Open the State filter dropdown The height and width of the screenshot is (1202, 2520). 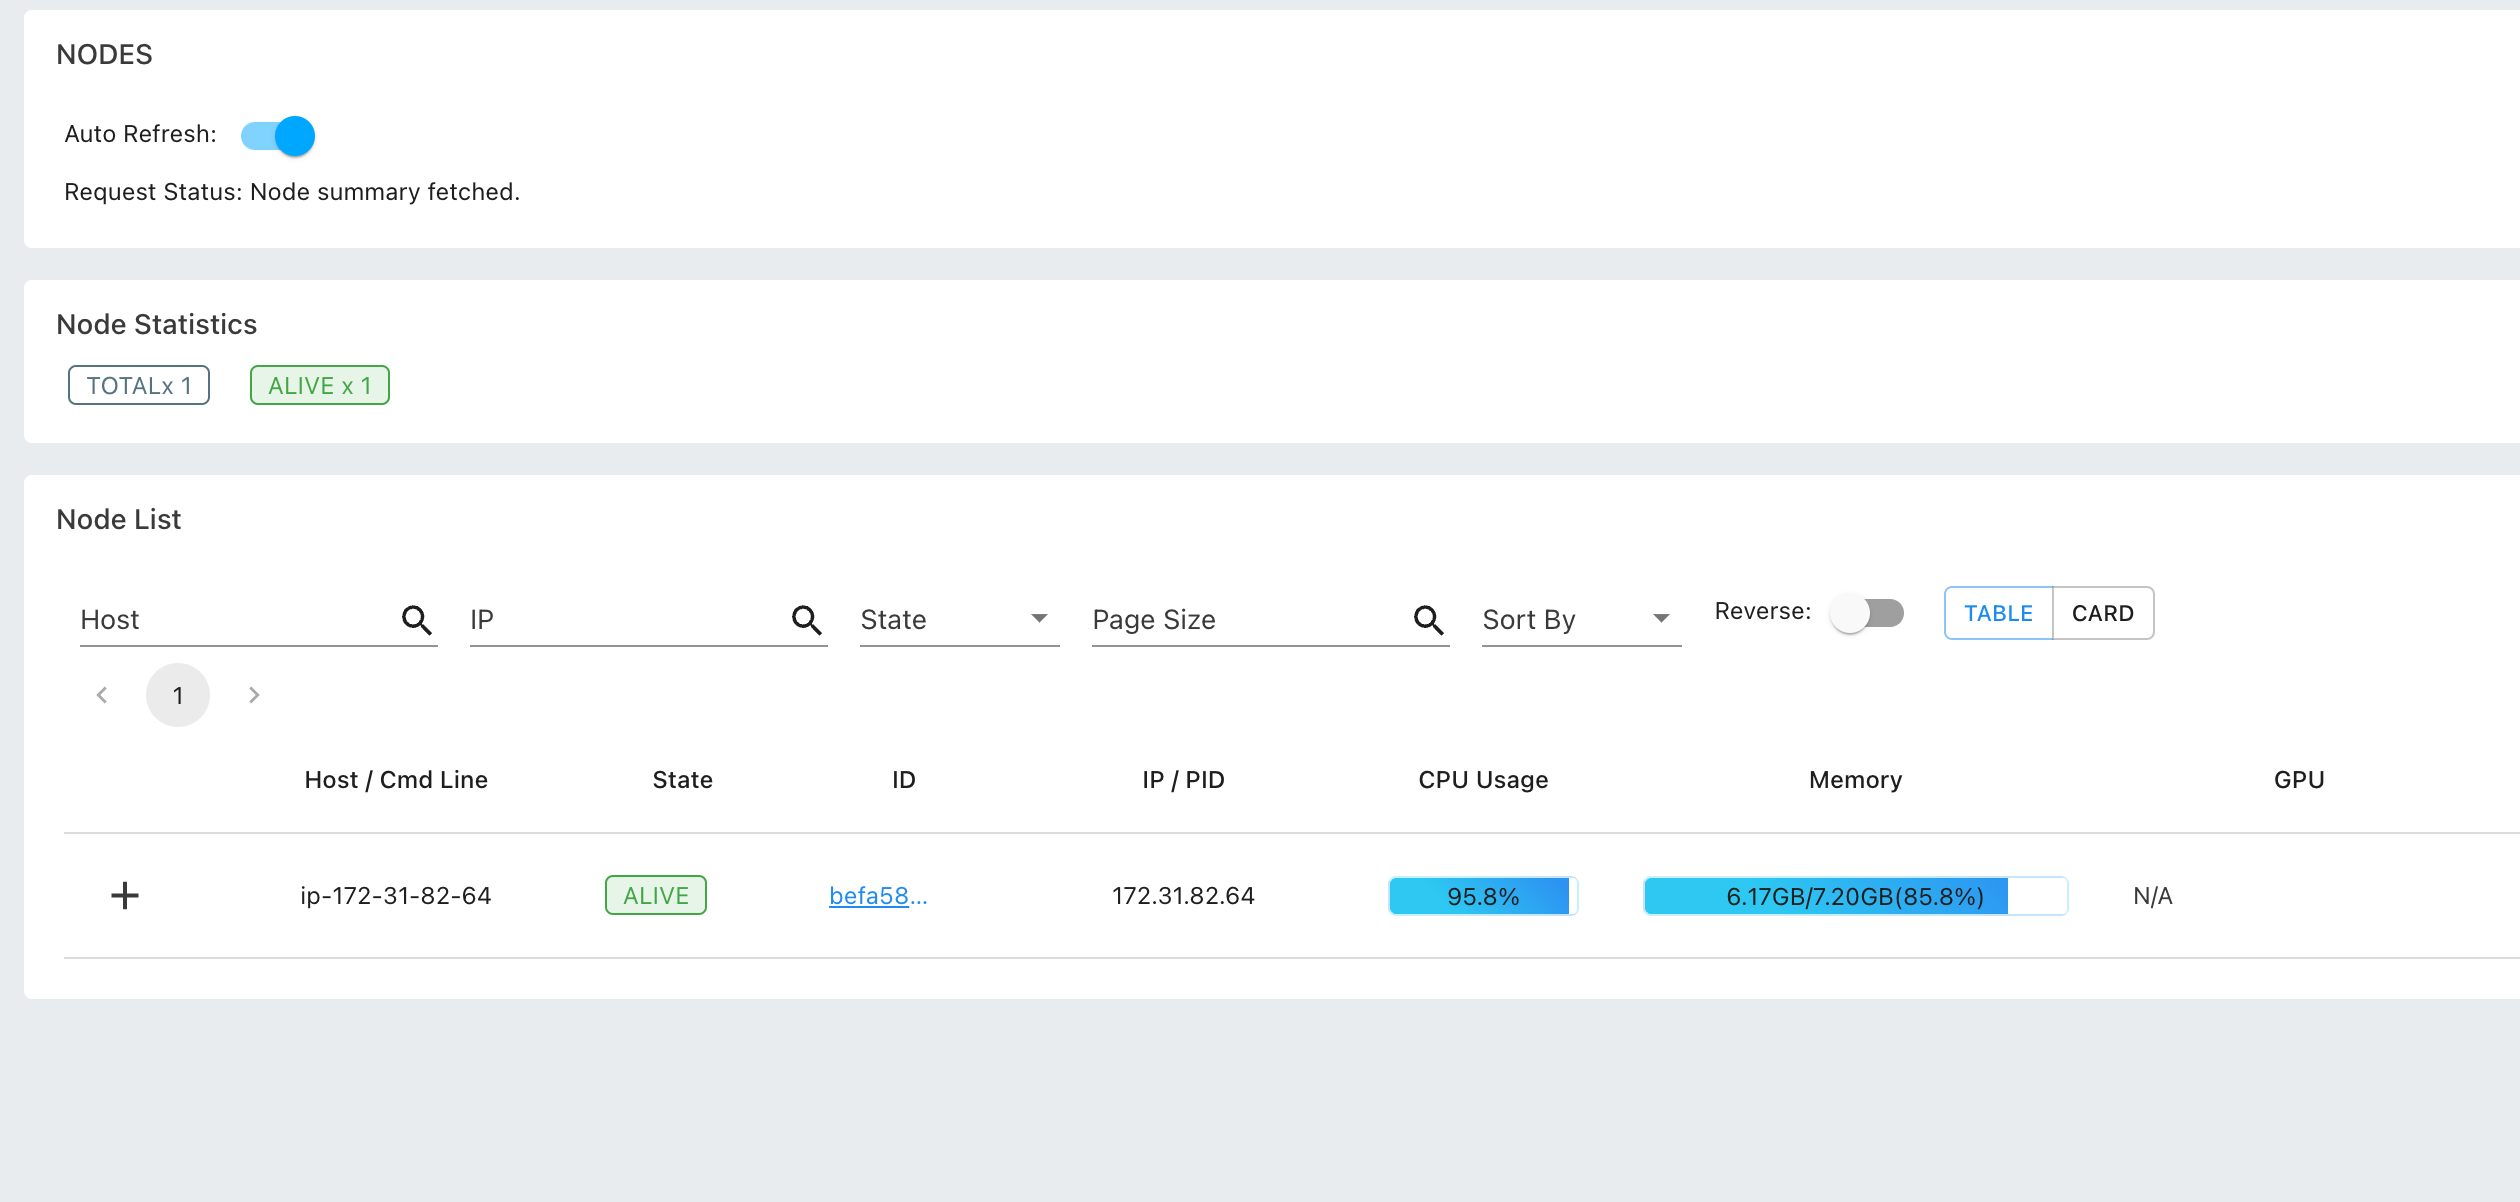coord(959,620)
